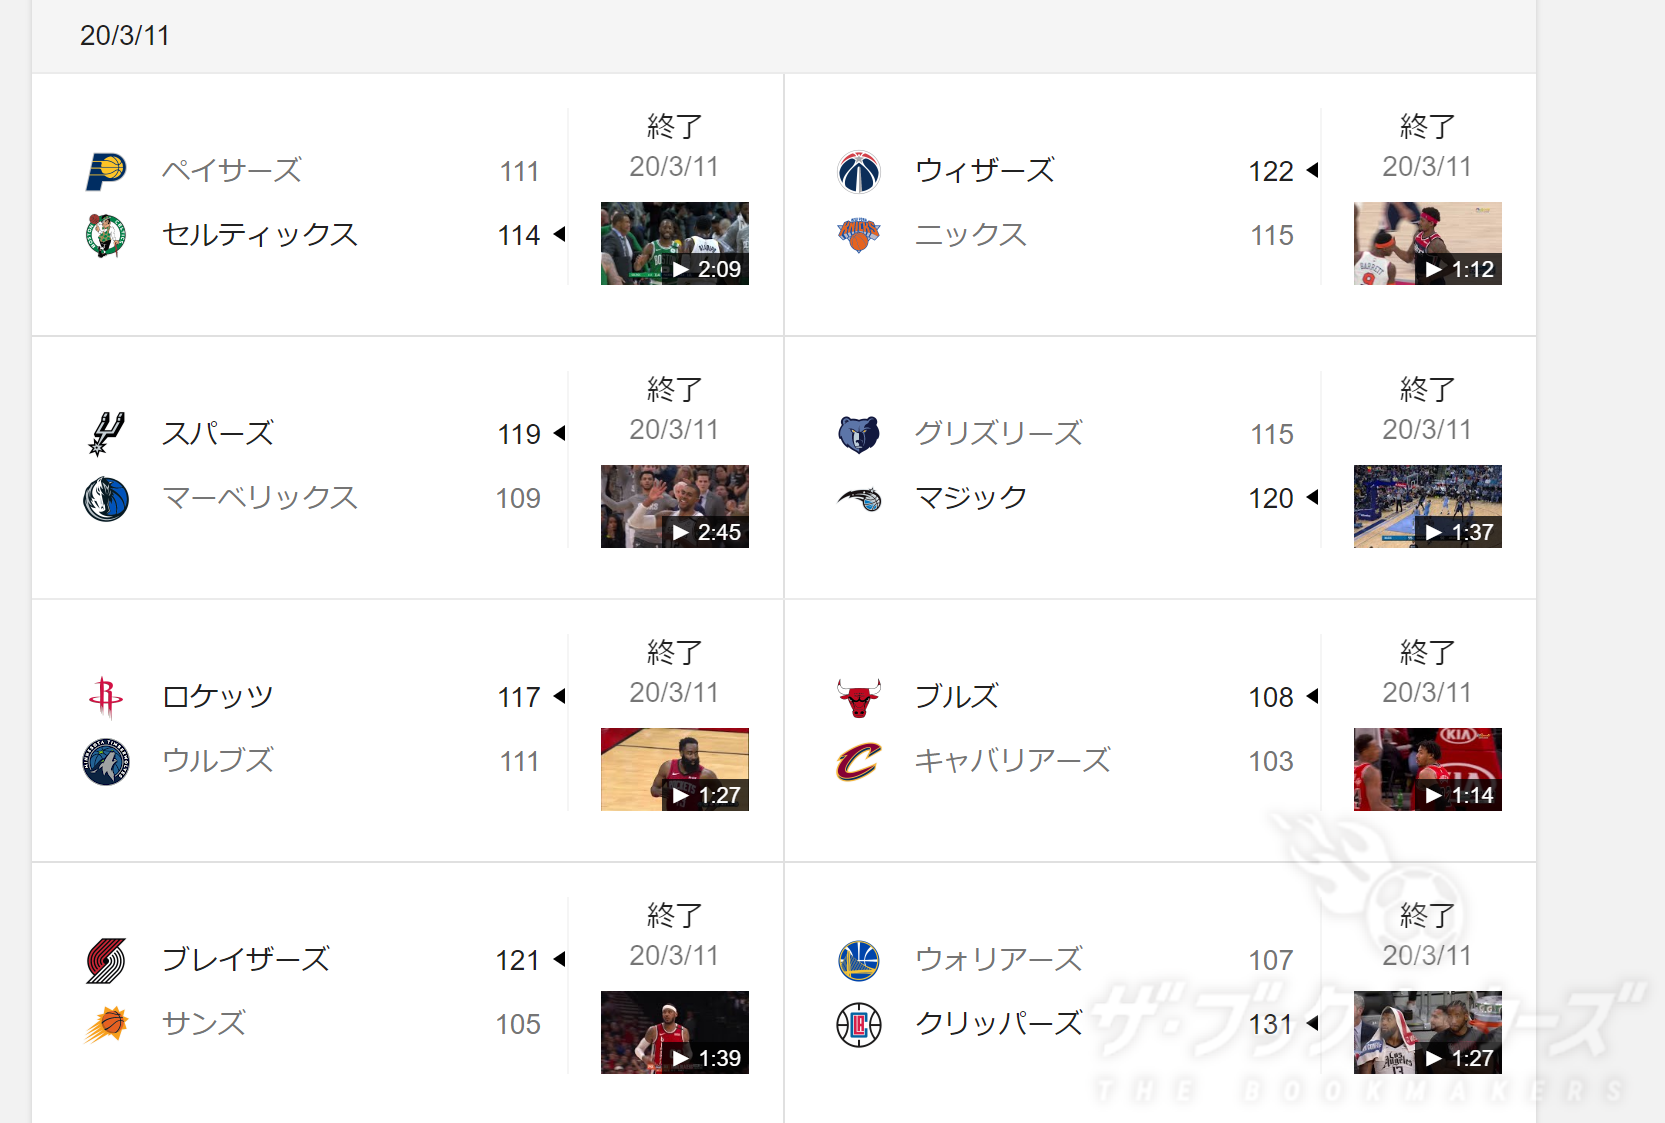Click the Celtics team logo
This screenshot has height=1123, width=1665.
pyautogui.click(x=108, y=235)
